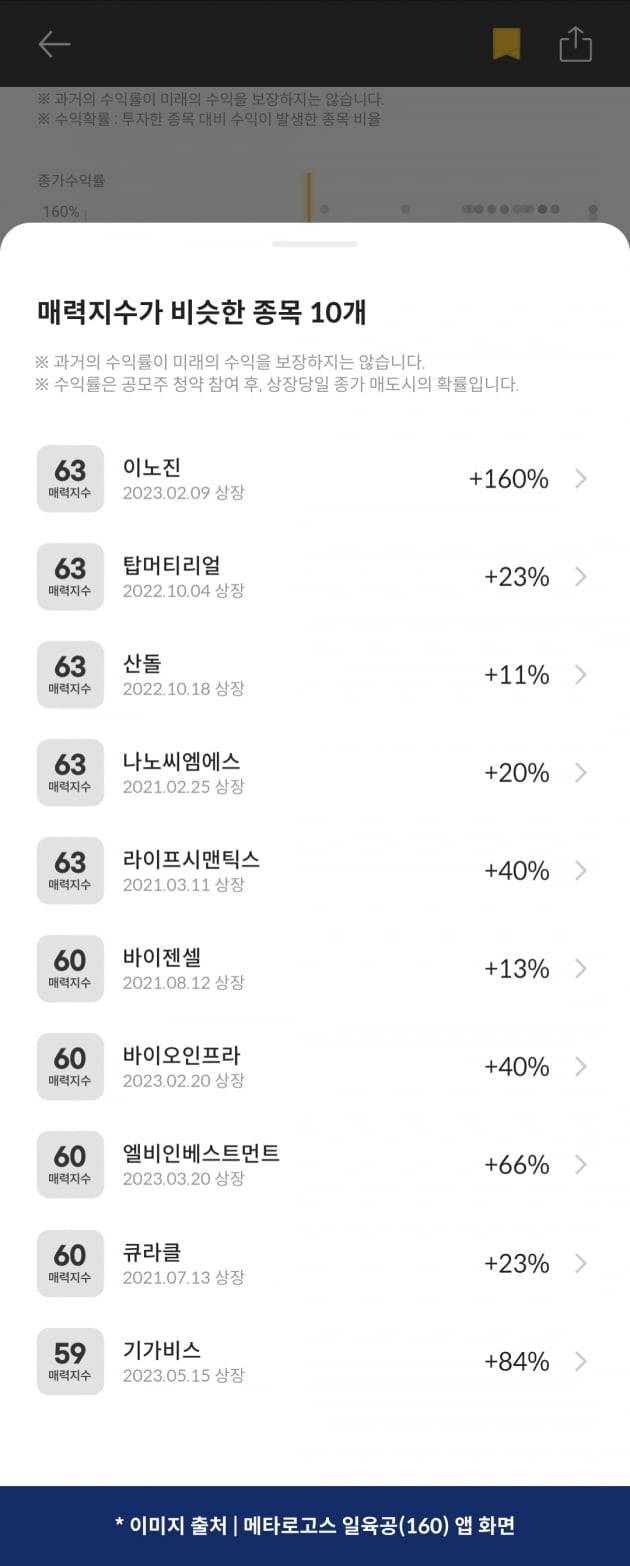
Task: Tap 나노씨엠에스 row chevron
Action: (x=581, y=773)
